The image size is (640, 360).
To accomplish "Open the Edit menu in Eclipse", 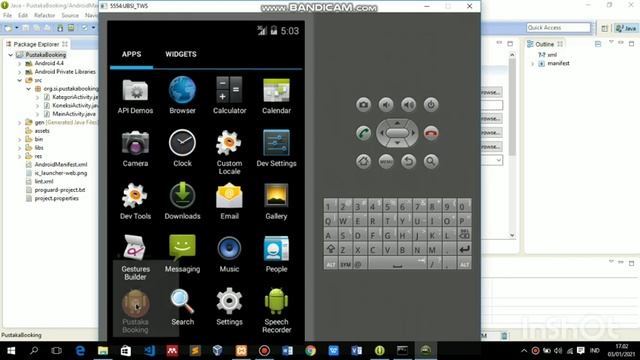I will [23, 16].
